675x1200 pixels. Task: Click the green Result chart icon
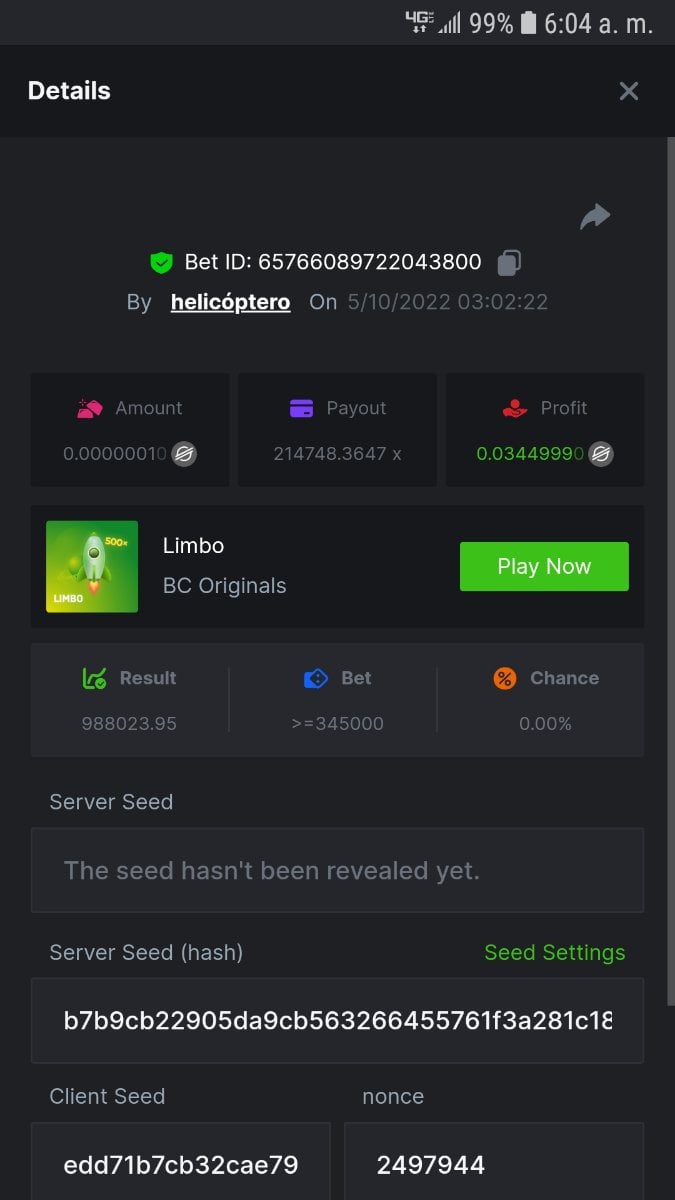click(95, 678)
